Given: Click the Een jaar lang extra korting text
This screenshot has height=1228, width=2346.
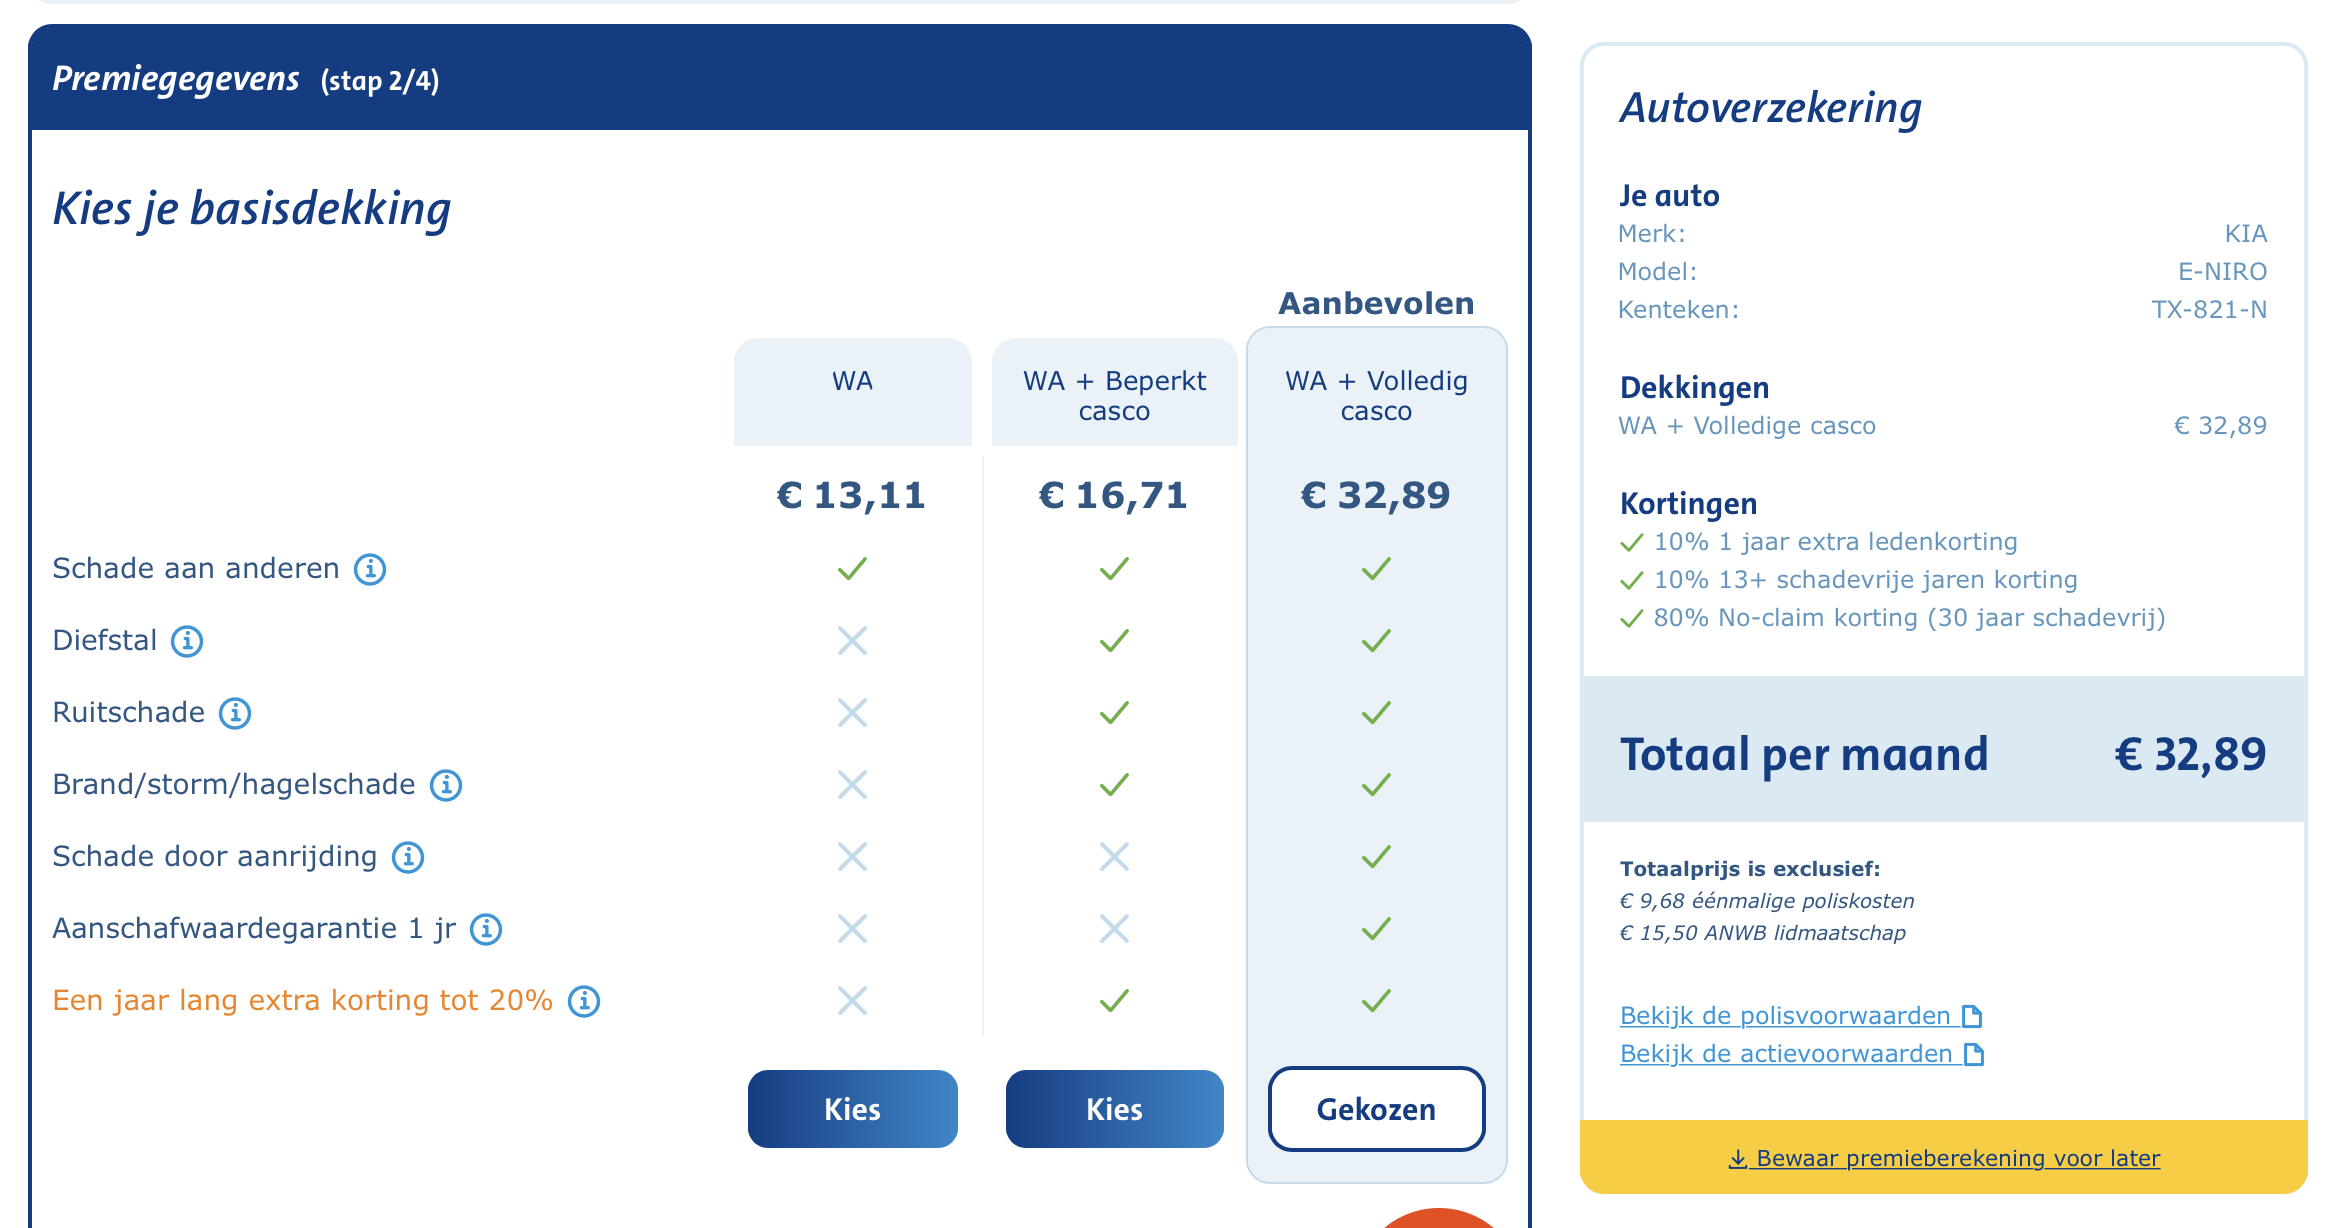Looking at the screenshot, I should point(302,1000).
